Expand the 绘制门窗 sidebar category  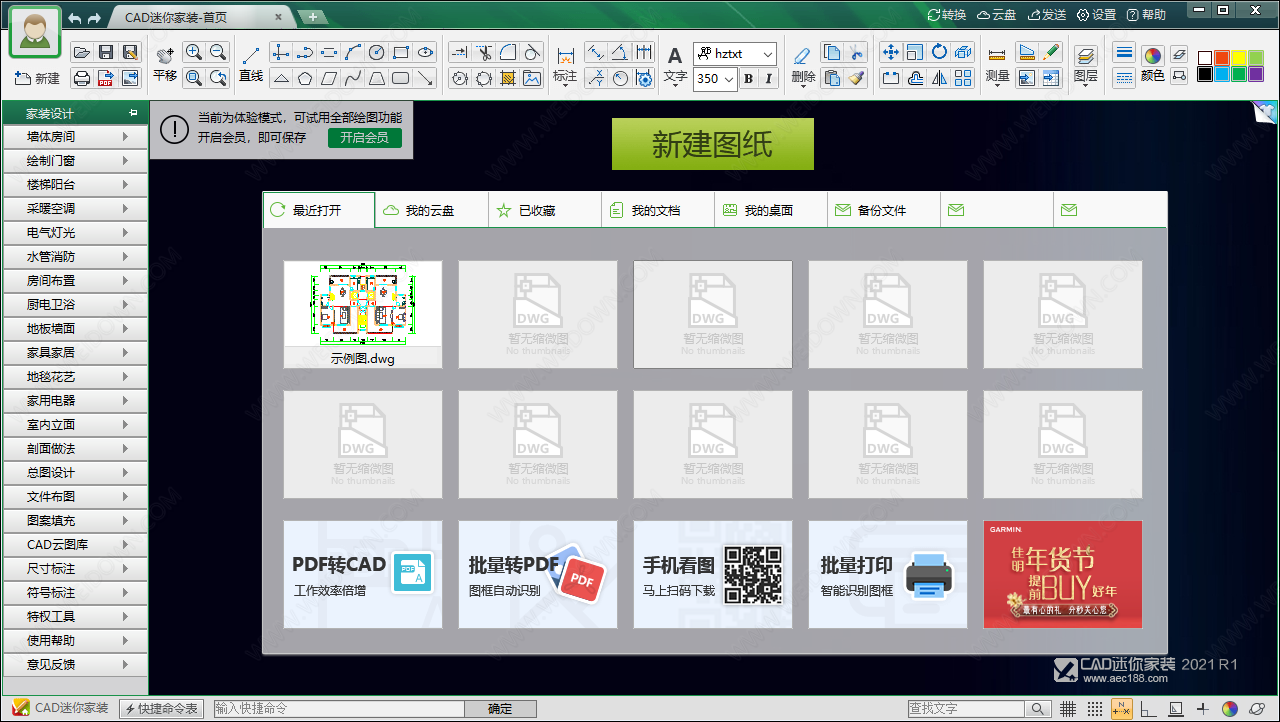(x=75, y=160)
